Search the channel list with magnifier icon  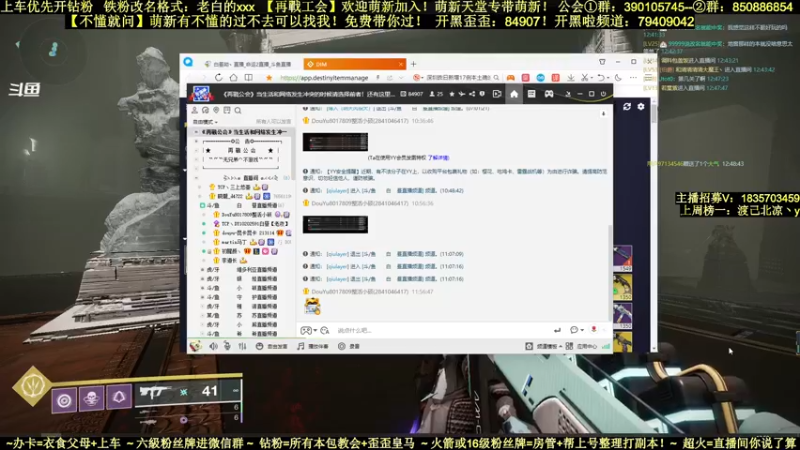238,110
